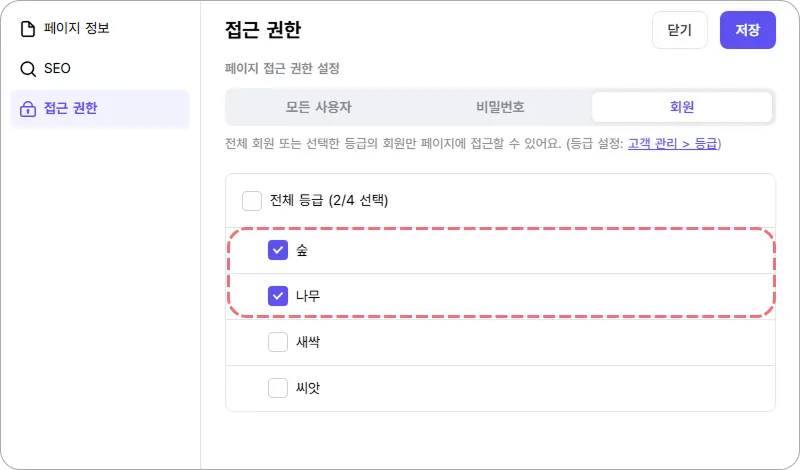This screenshot has width=800, height=470.
Task: Click the 저장 save button
Action: [x=747, y=30]
